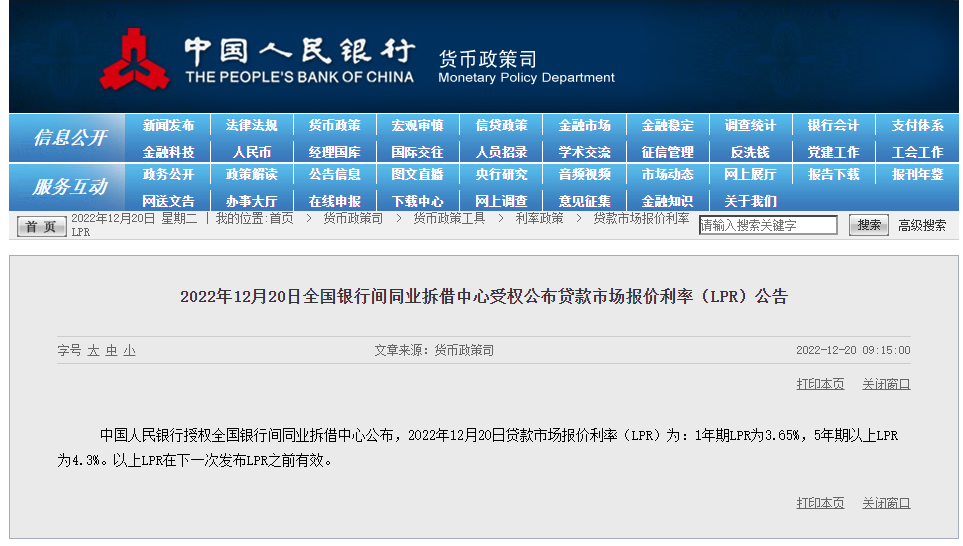Open 市场动态 section

(x=668, y=174)
